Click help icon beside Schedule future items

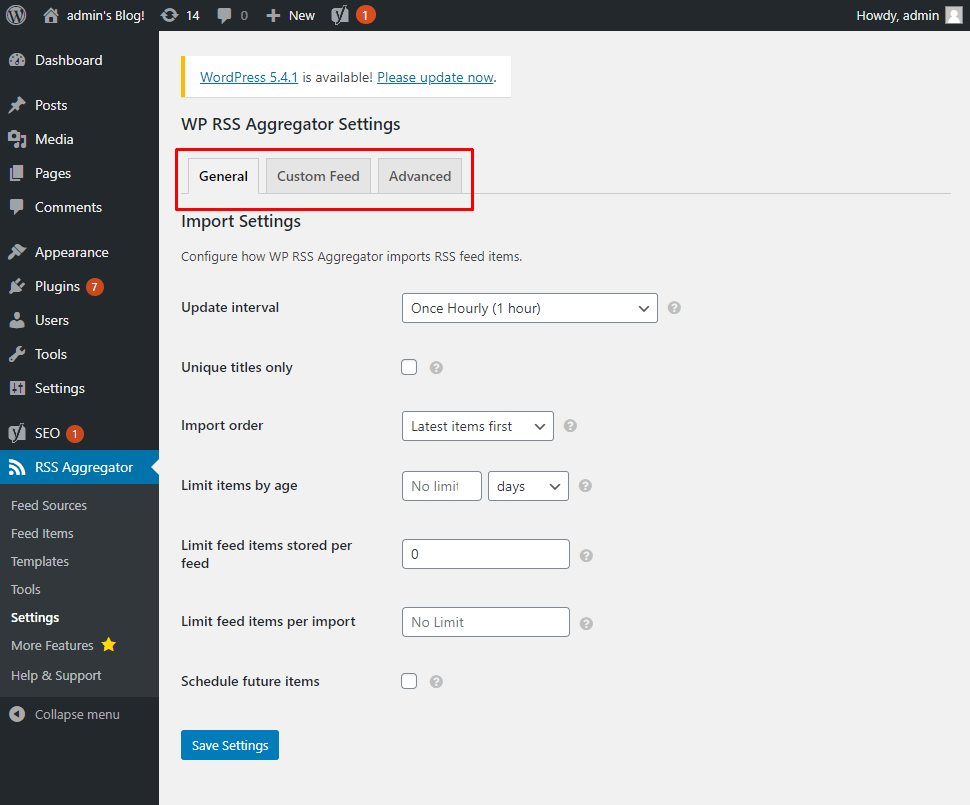[436, 681]
